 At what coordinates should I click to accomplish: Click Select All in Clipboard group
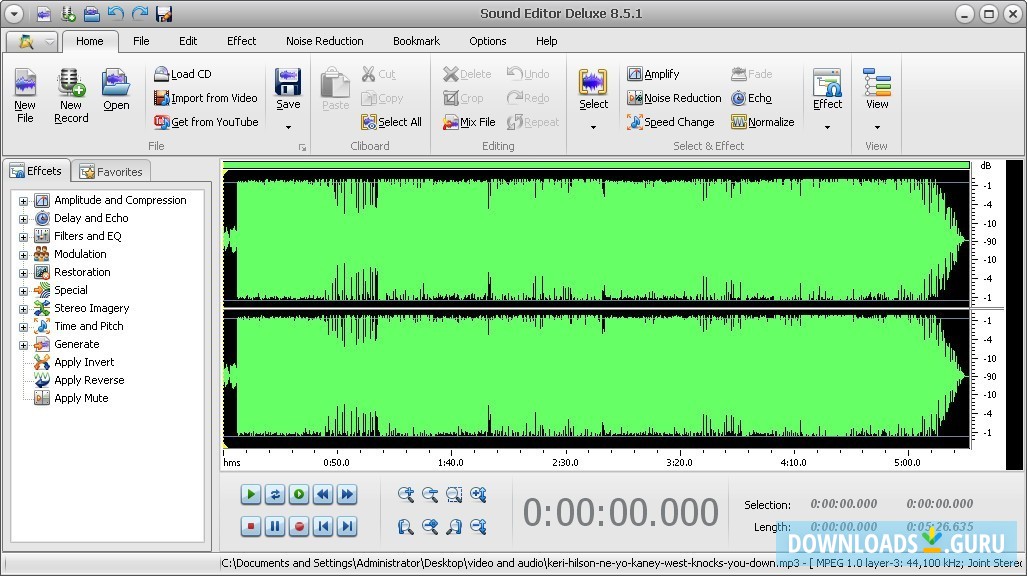tap(391, 122)
